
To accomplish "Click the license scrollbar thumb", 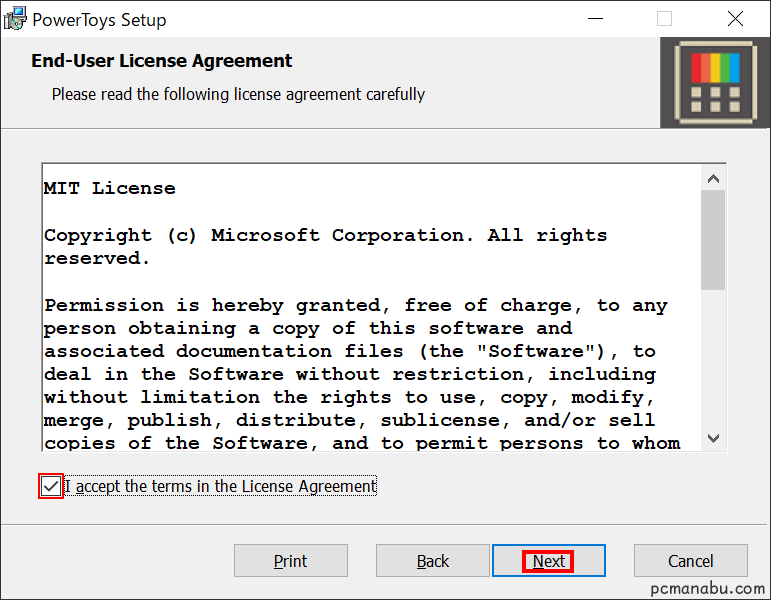I will pos(713,240).
